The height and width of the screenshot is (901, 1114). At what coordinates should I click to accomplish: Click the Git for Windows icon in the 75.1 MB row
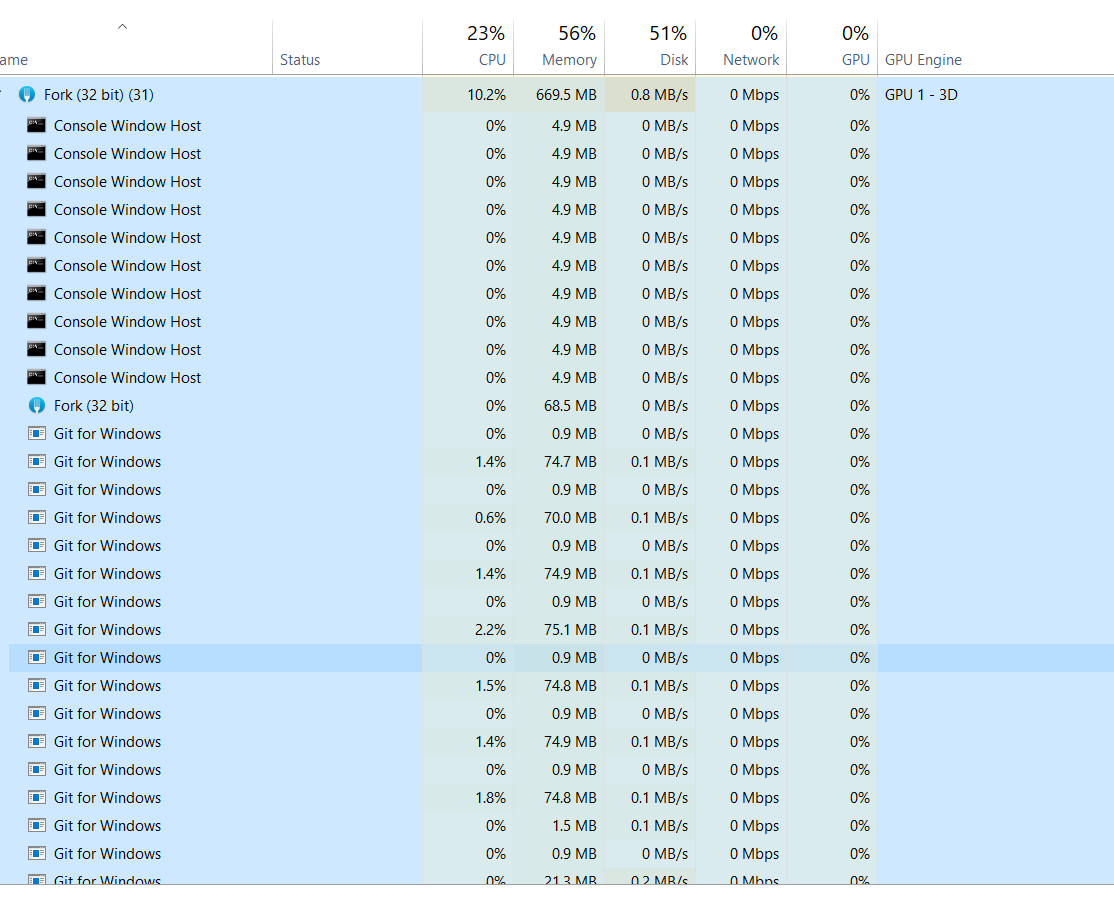[37, 630]
